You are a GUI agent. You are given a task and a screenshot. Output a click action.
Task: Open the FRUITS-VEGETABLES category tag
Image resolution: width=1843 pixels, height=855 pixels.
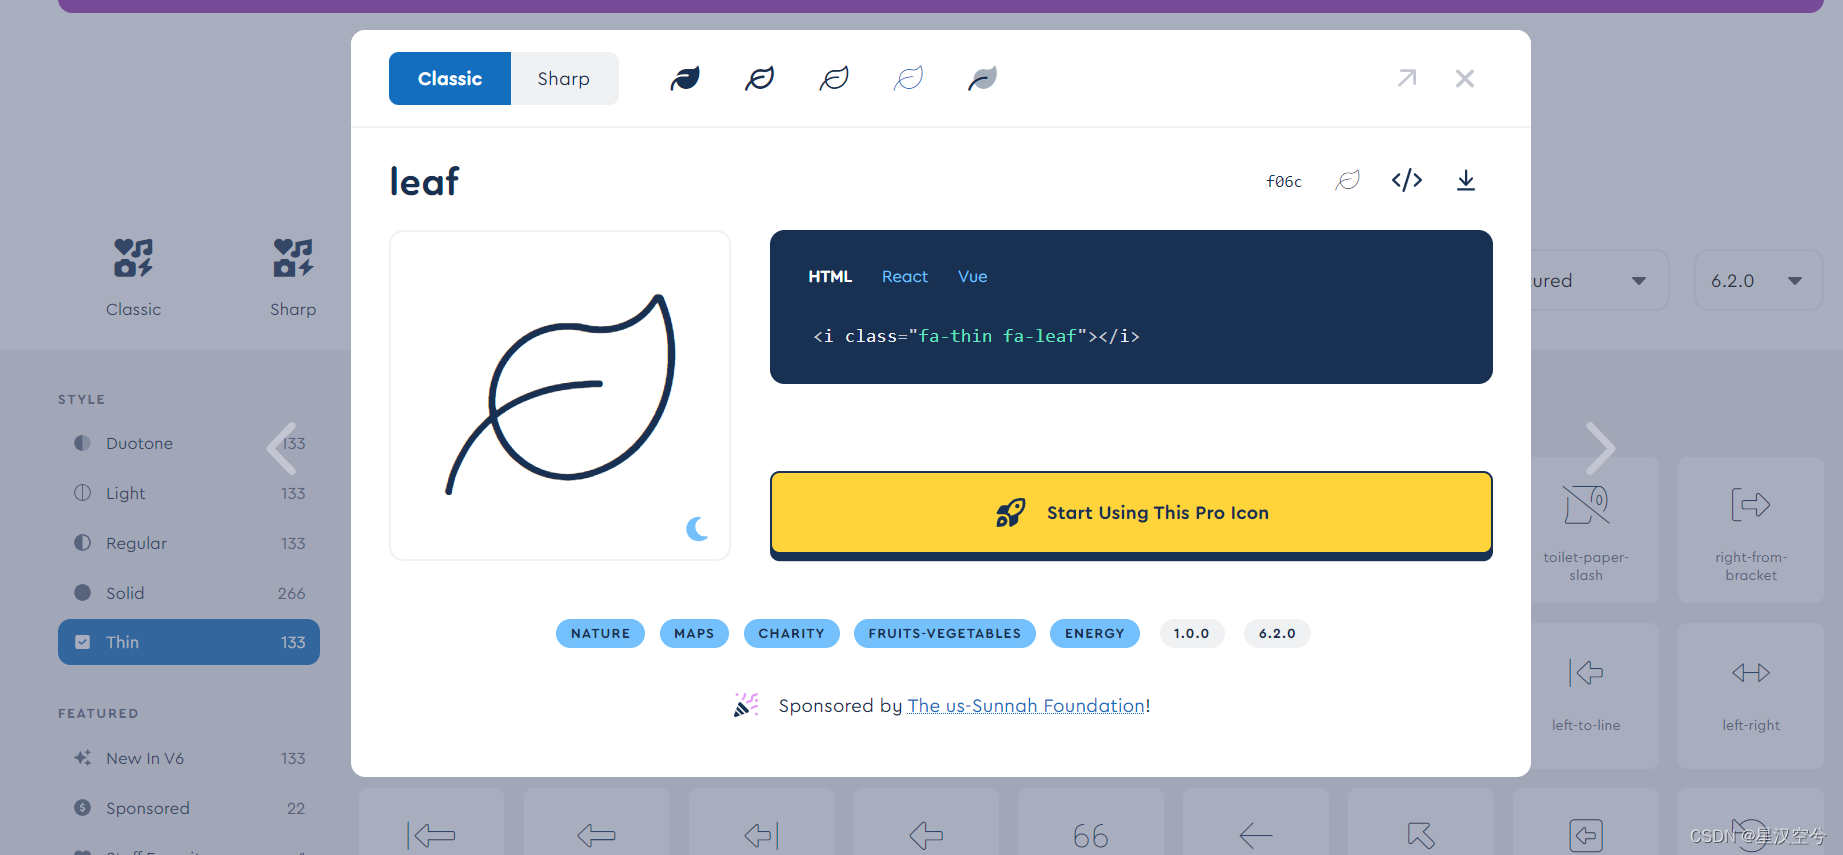[945, 634]
